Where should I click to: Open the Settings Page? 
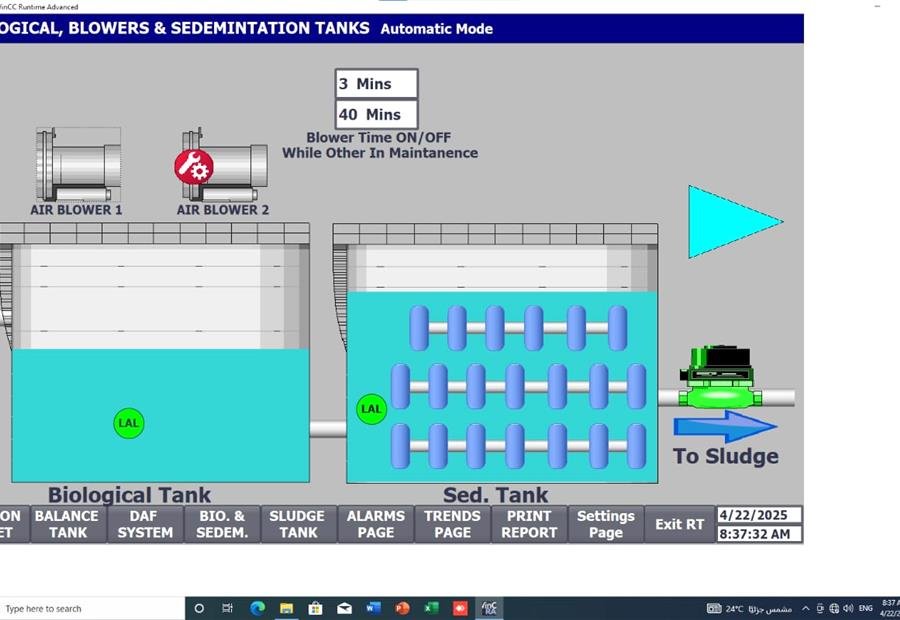(606, 524)
